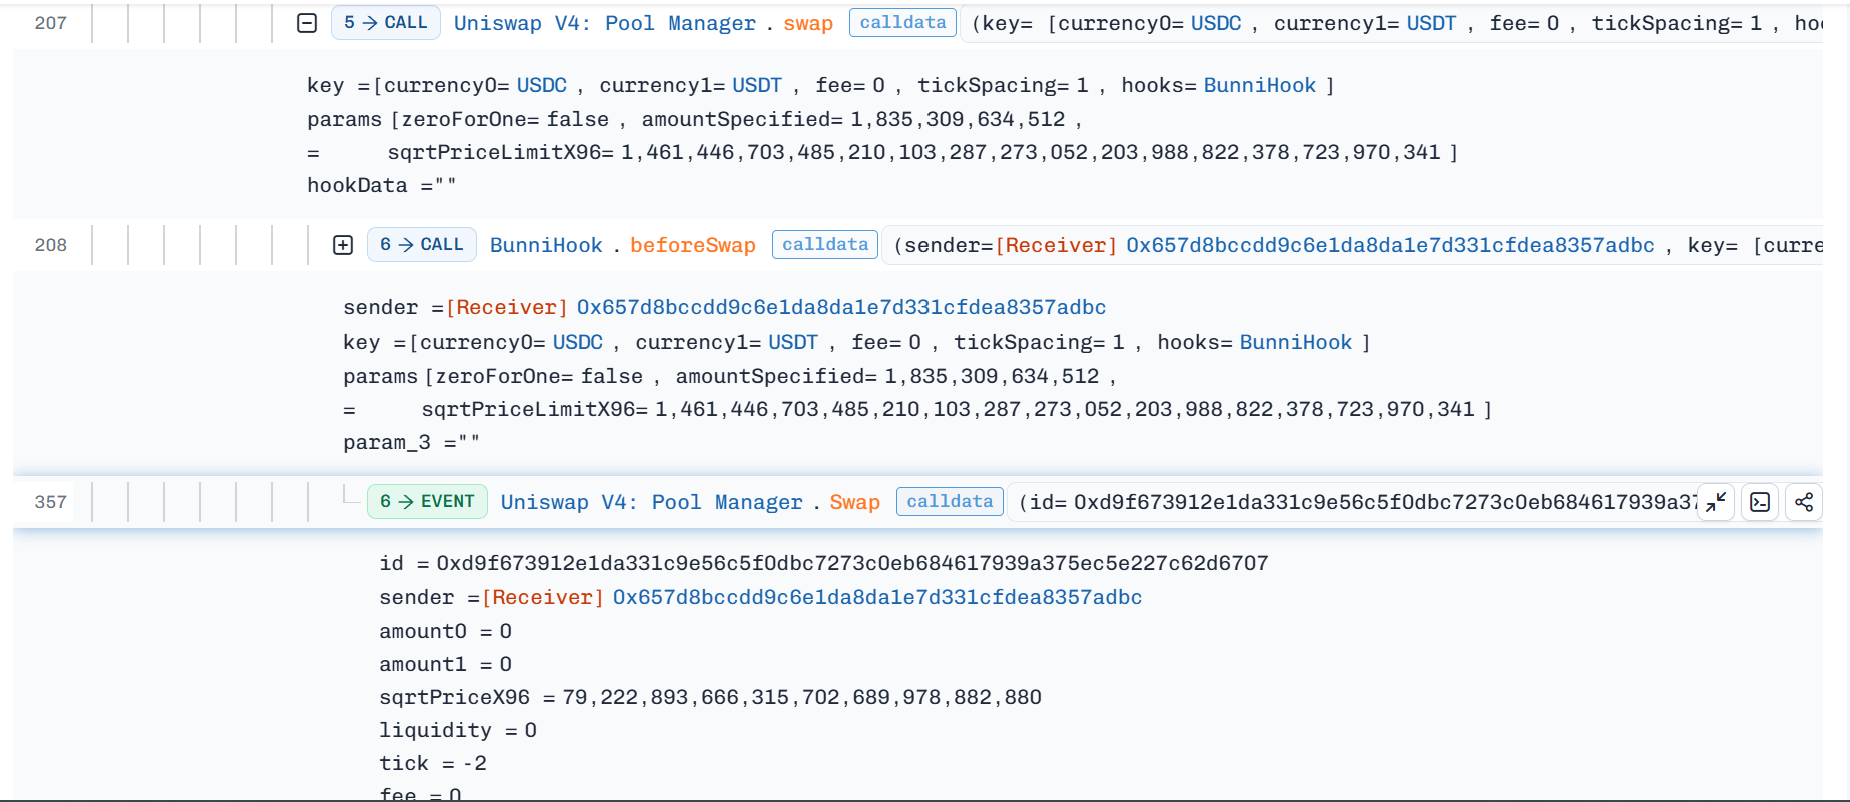Click the param_3 line in beforeSwap details
The image size is (1850, 802).
click(x=412, y=442)
